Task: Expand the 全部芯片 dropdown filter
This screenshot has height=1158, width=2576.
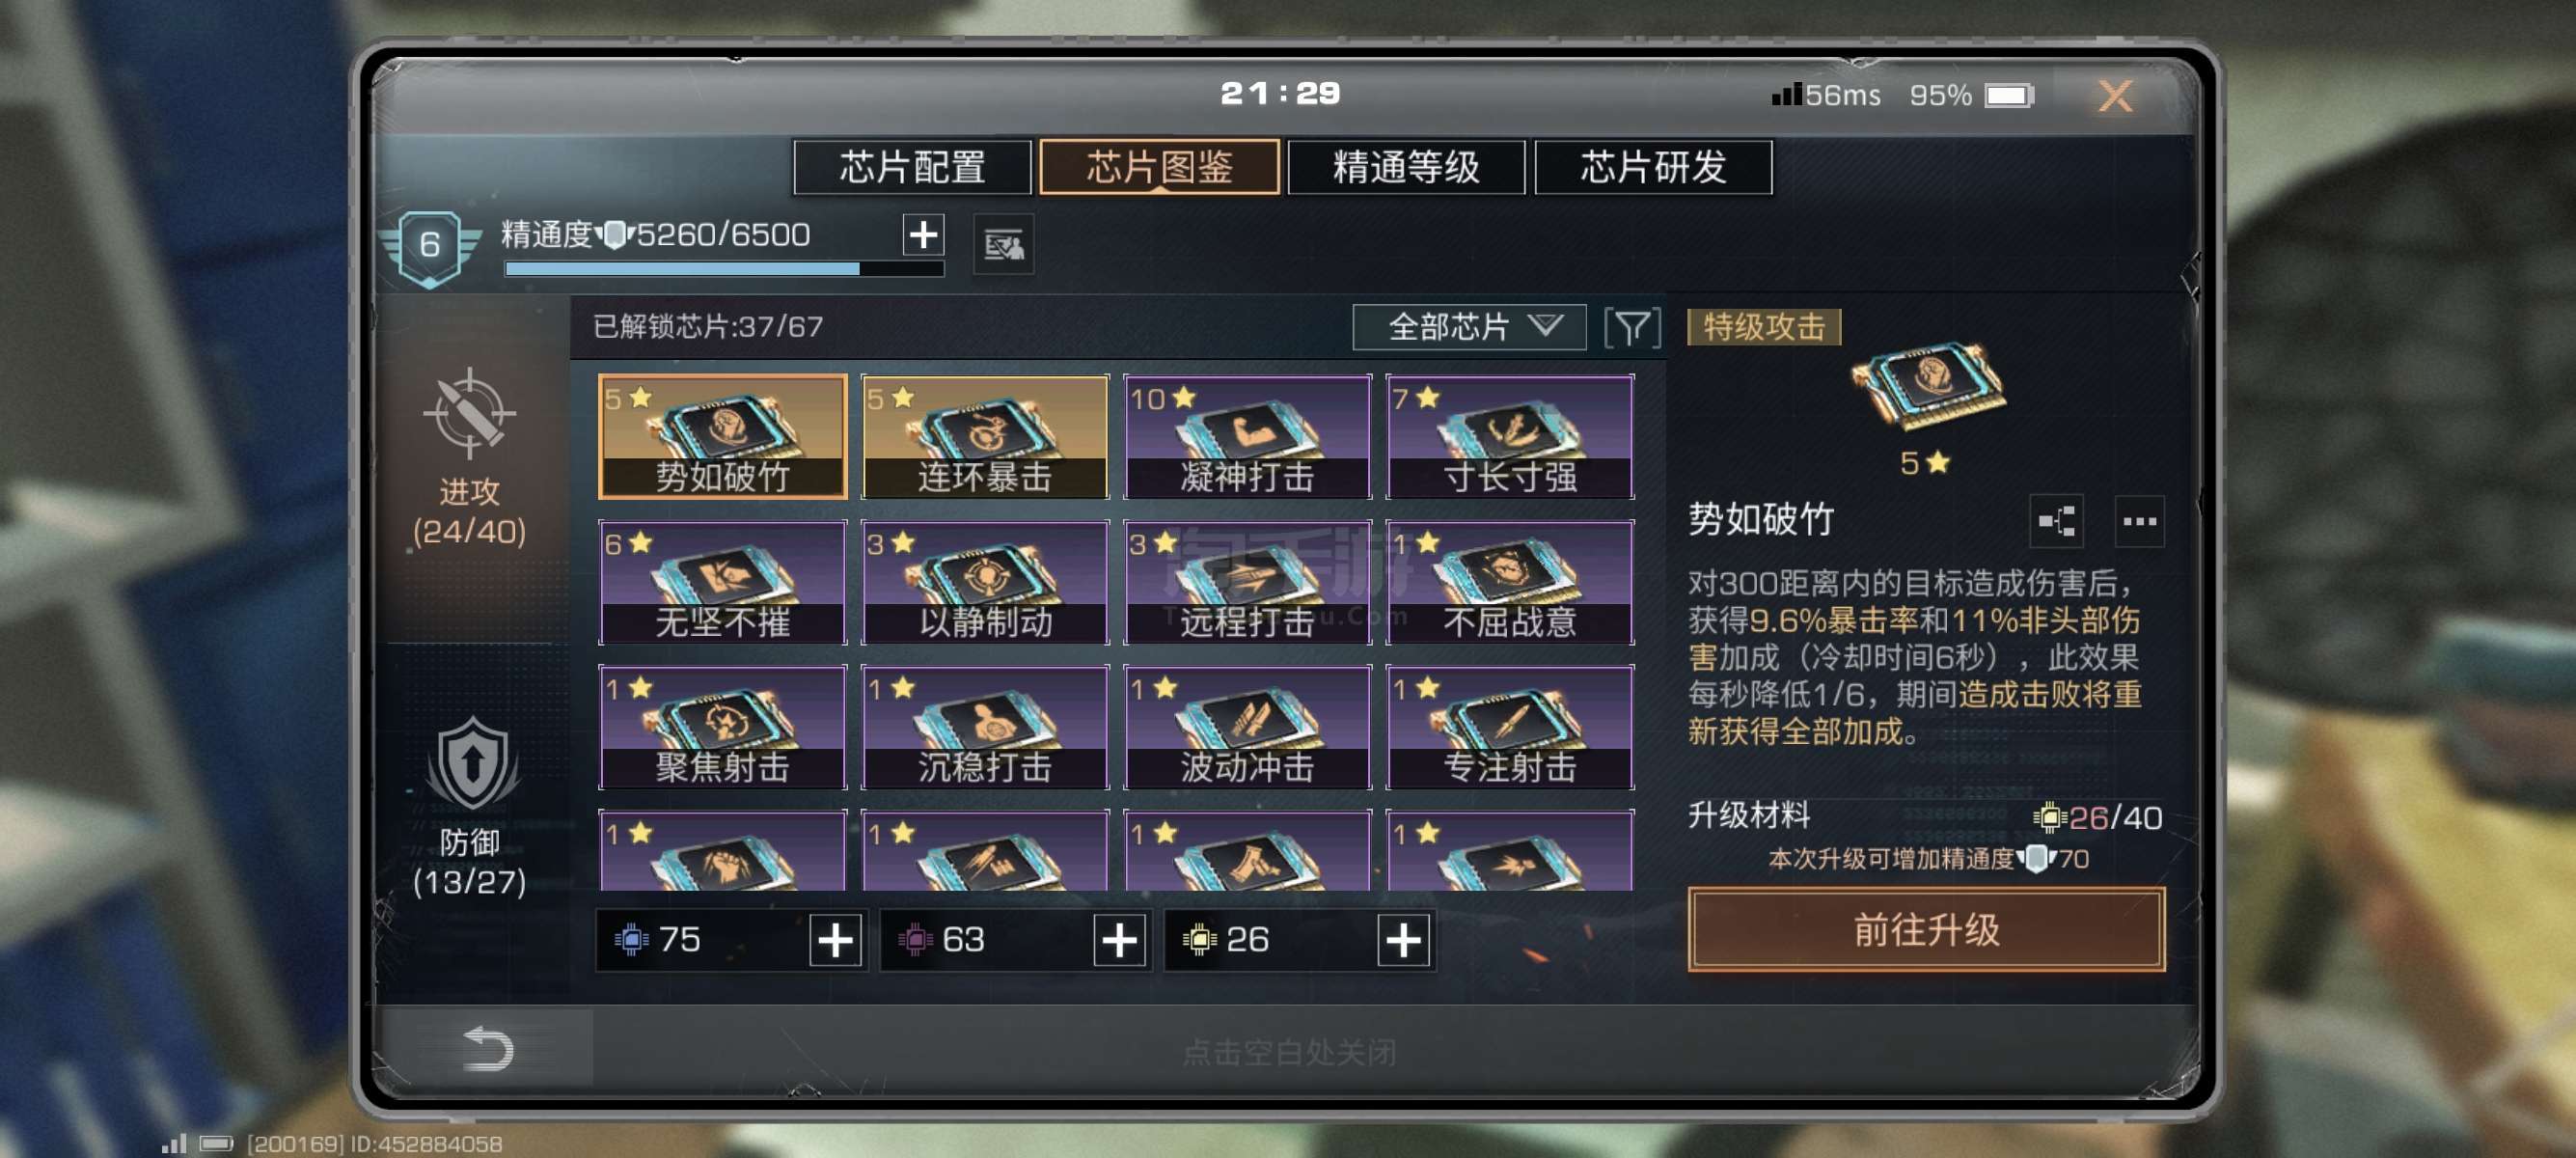Action: click(1469, 327)
